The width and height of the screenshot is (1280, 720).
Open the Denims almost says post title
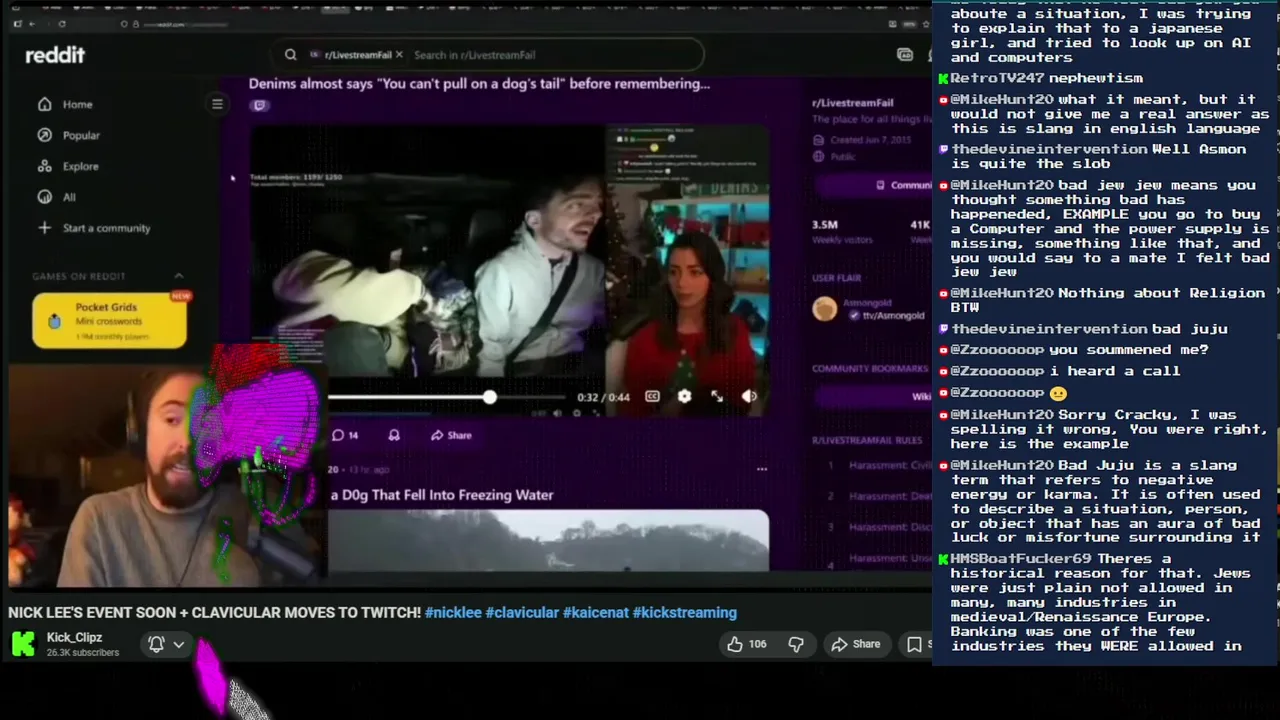point(479,84)
